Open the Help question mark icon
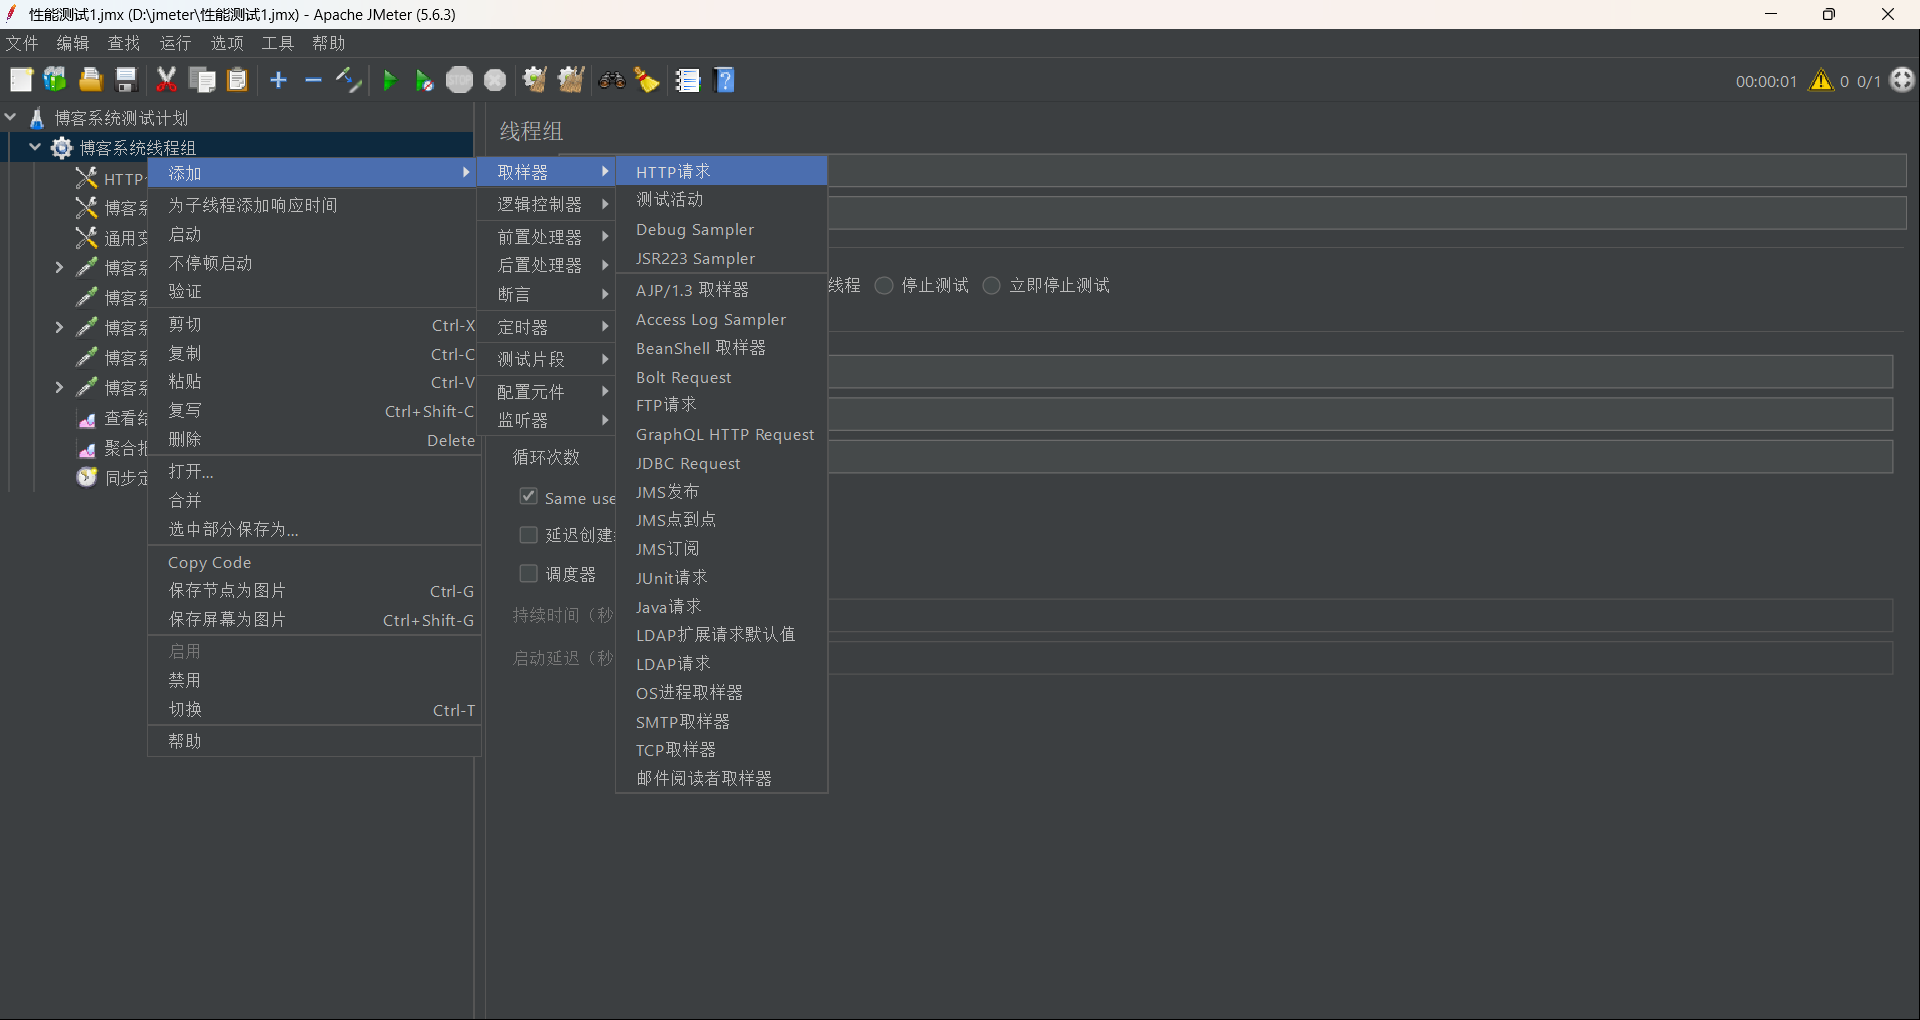This screenshot has height=1020, width=1920. pyautogui.click(x=725, y=80)
